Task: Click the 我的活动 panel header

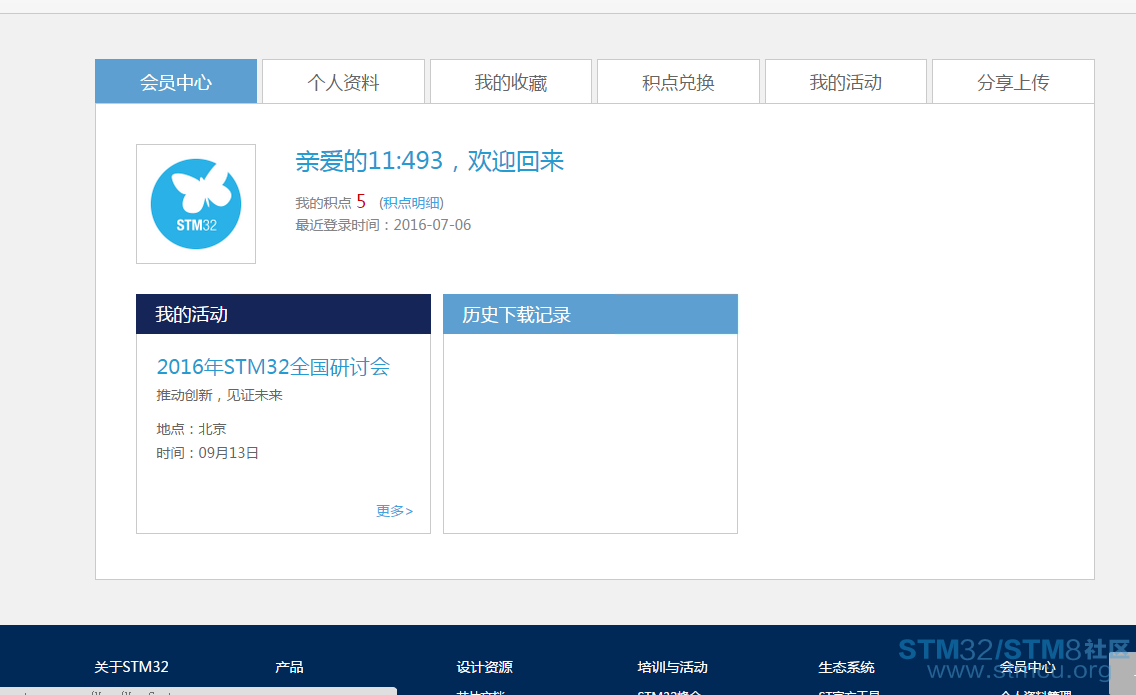Action: tap(283, 314)
